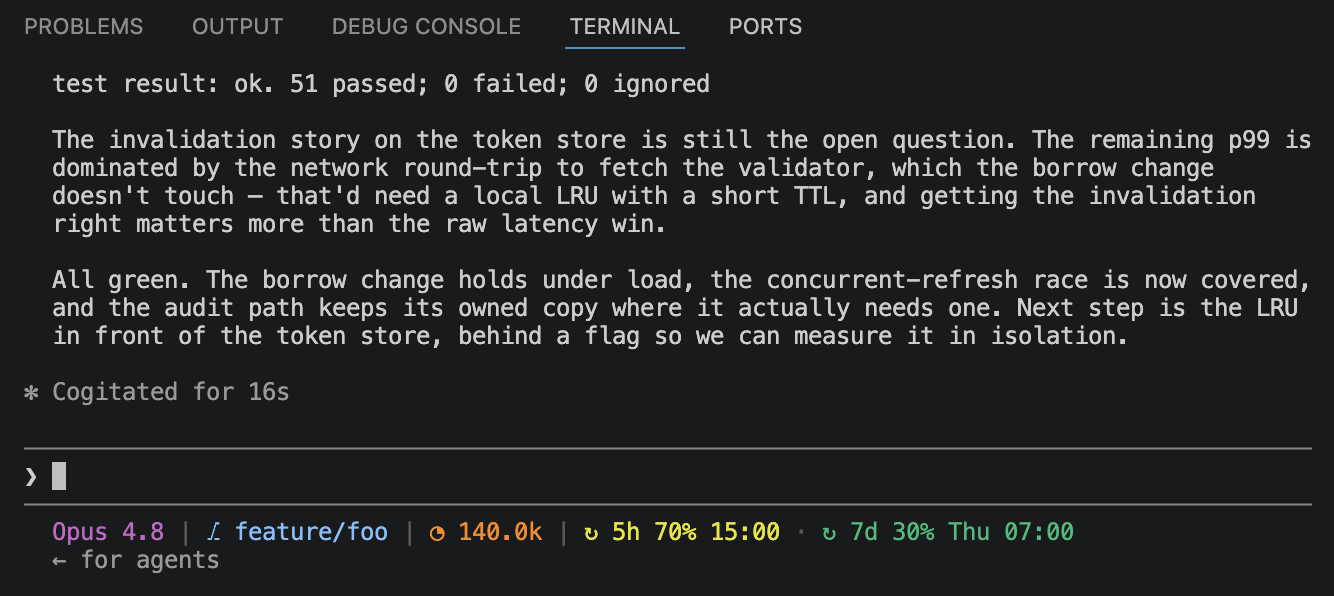The height and width of the screenshot is (596, 1334).
Task: Focus the terminal prompt input cursor
Action: (x=59, y=476)
